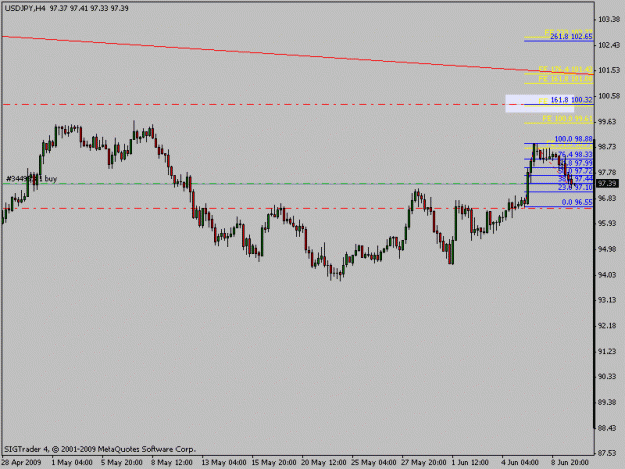
Task: Click the 8 May 12:00 time label
Action: click(x=172, y=463)
